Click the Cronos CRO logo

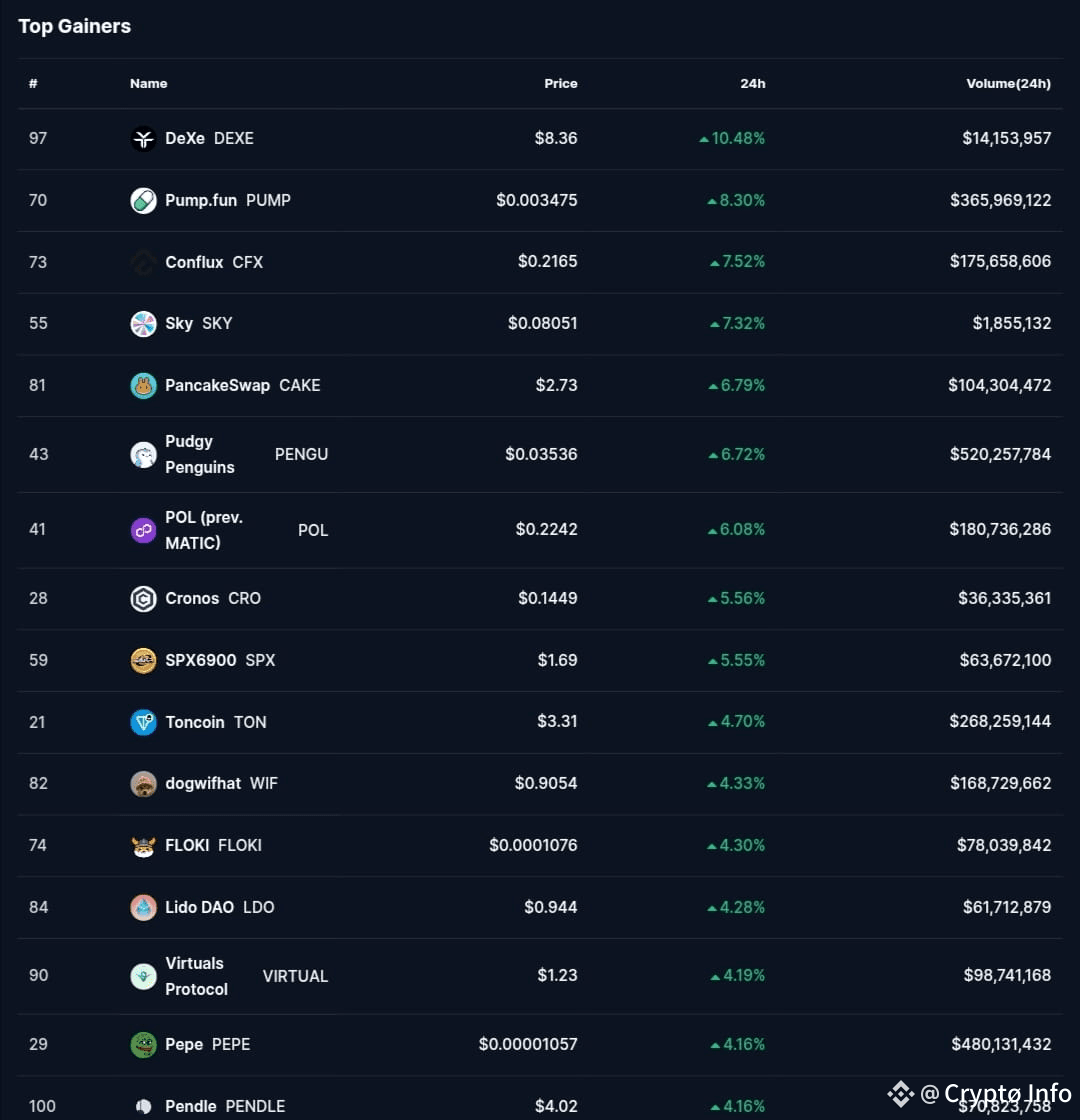[143, 599]
